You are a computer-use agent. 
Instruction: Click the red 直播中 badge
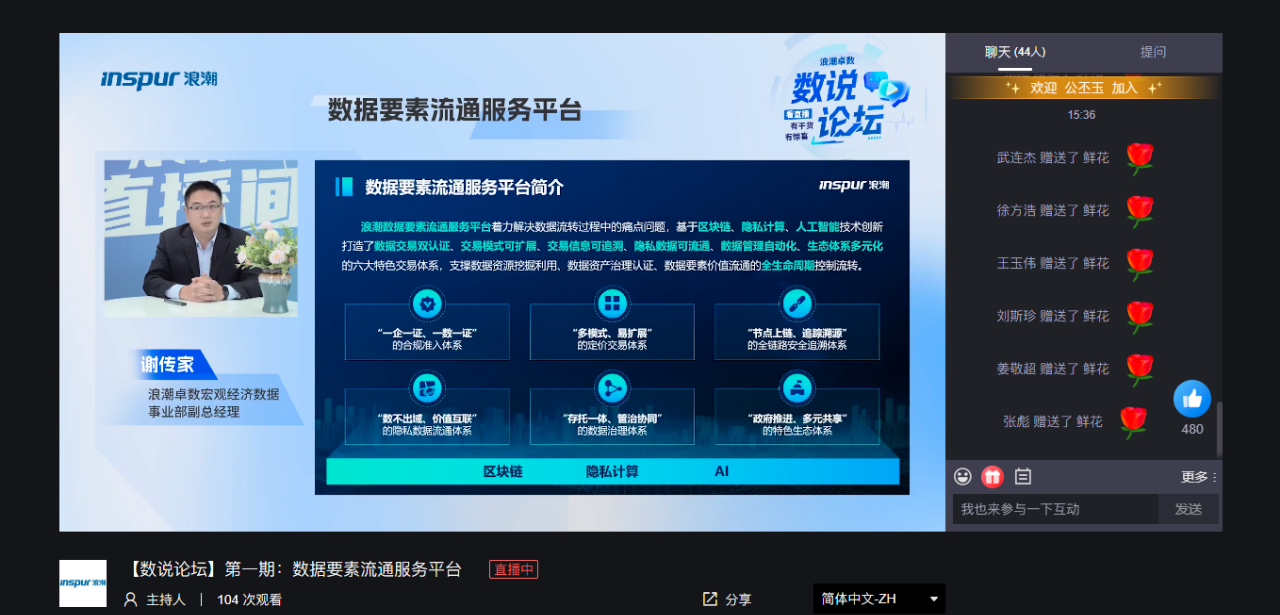point(514,570)
